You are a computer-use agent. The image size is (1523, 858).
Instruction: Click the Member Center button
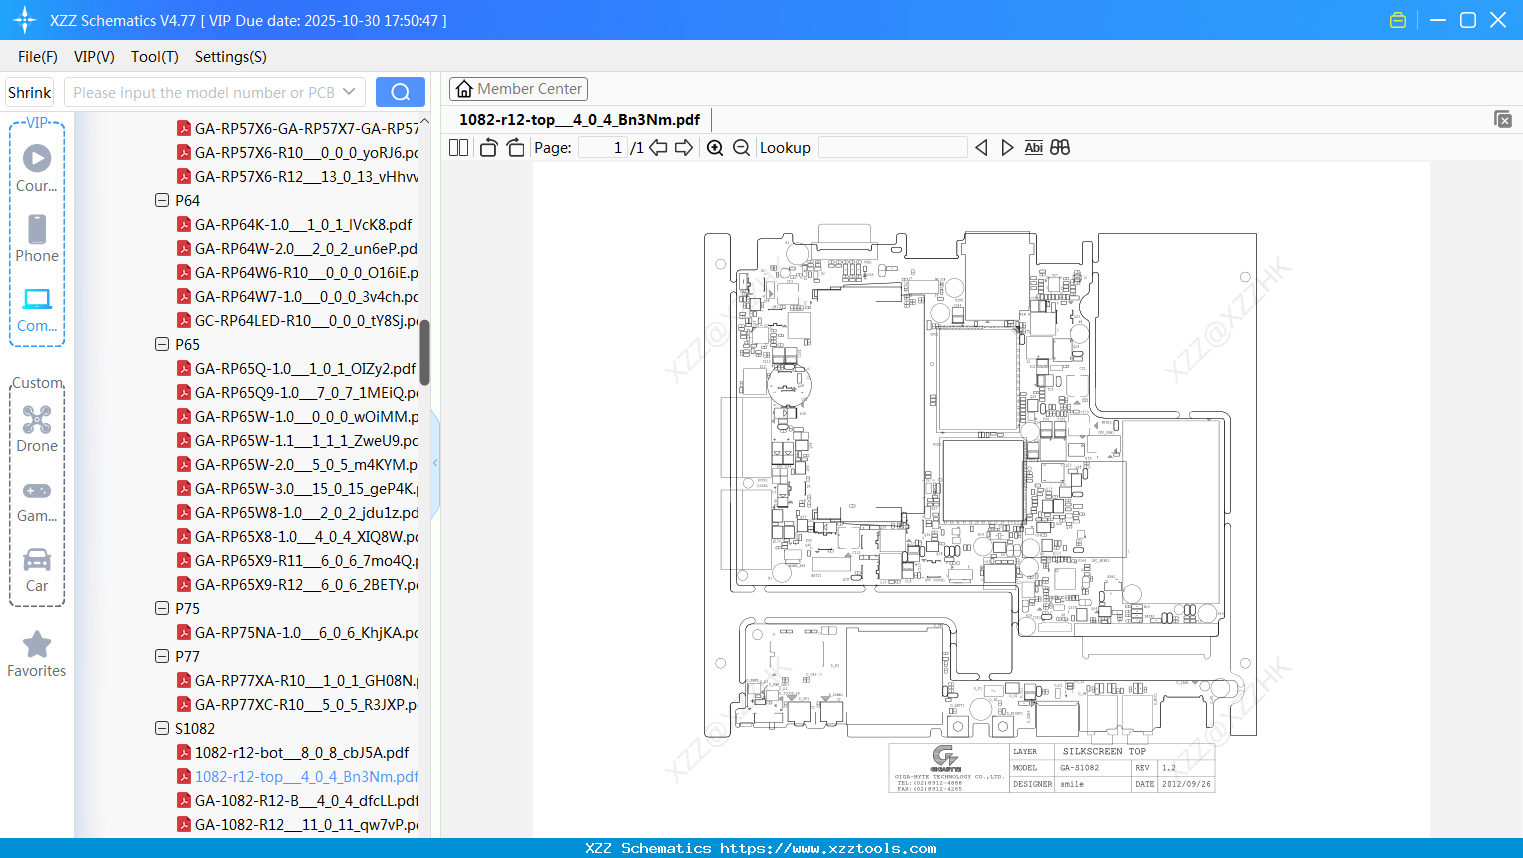(518, 89)
